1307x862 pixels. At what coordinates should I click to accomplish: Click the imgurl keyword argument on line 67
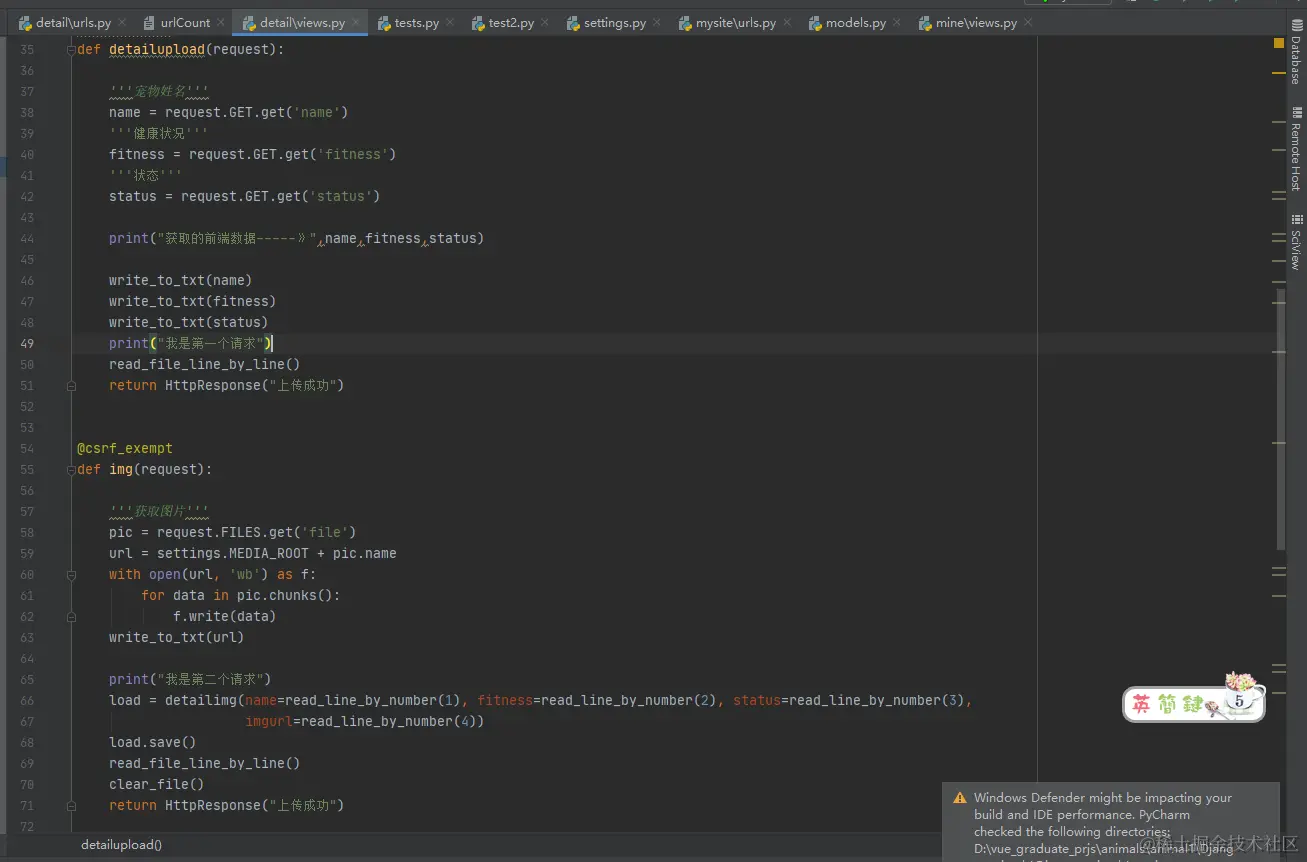tap(269, 721)
